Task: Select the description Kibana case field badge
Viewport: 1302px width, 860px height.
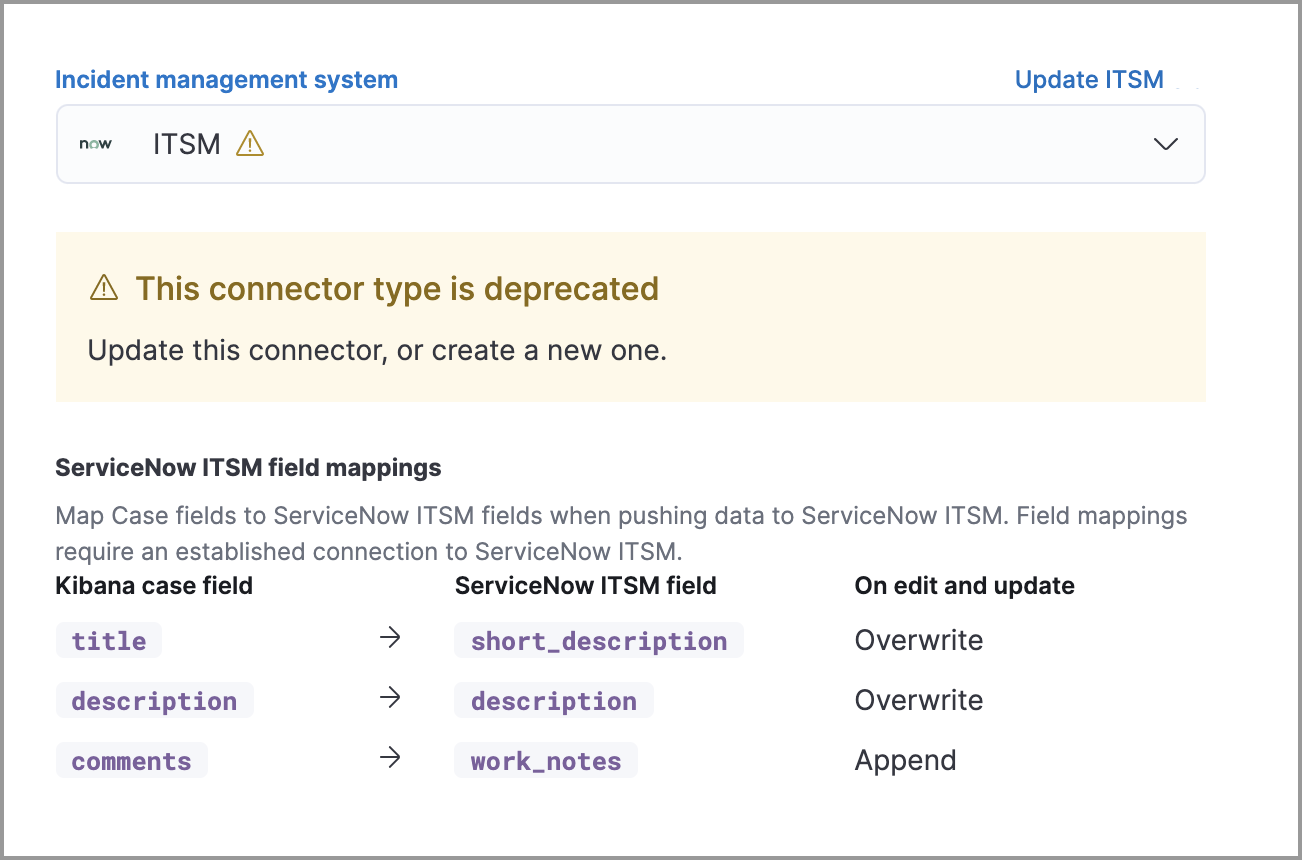Action: [154, 700]
